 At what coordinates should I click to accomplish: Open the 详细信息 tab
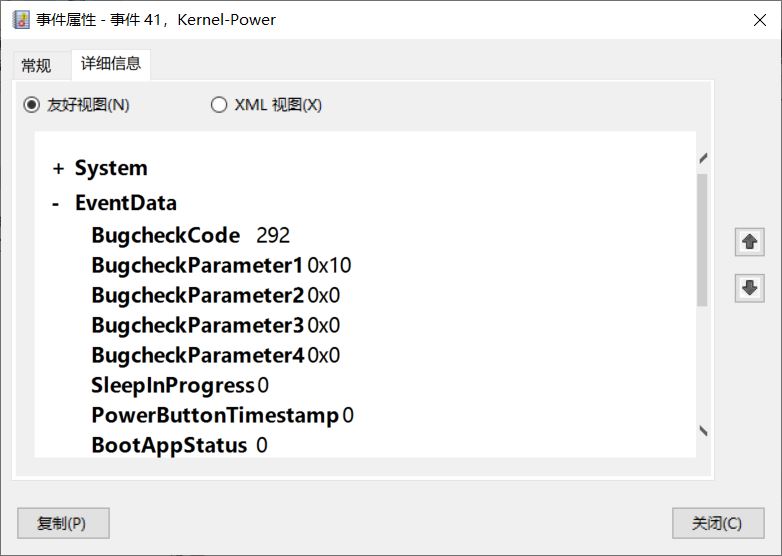tap(111, 64)
